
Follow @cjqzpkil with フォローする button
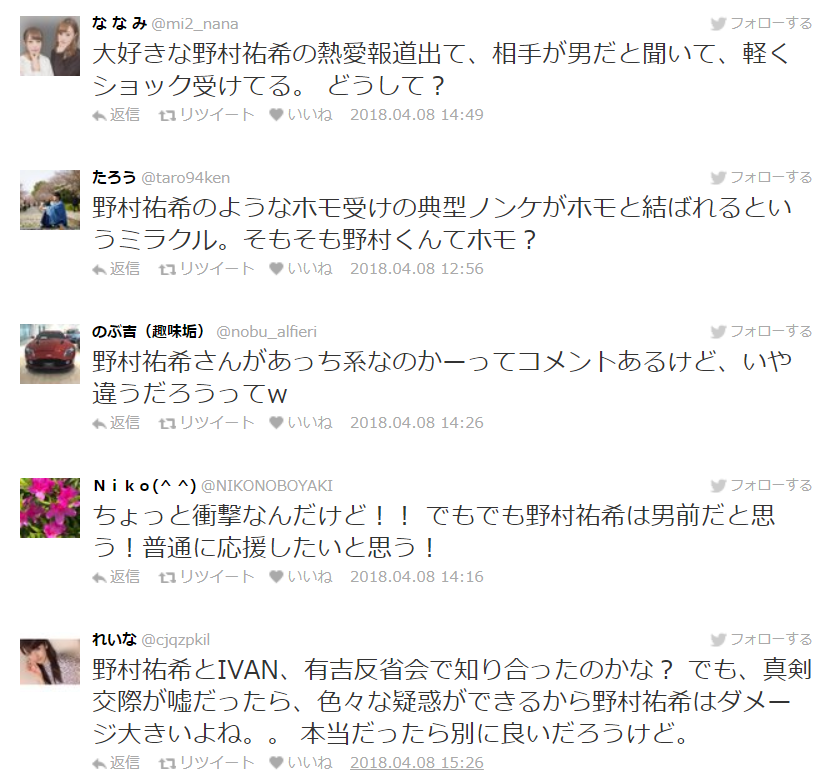pyautogui.click(x=761, y=639)
